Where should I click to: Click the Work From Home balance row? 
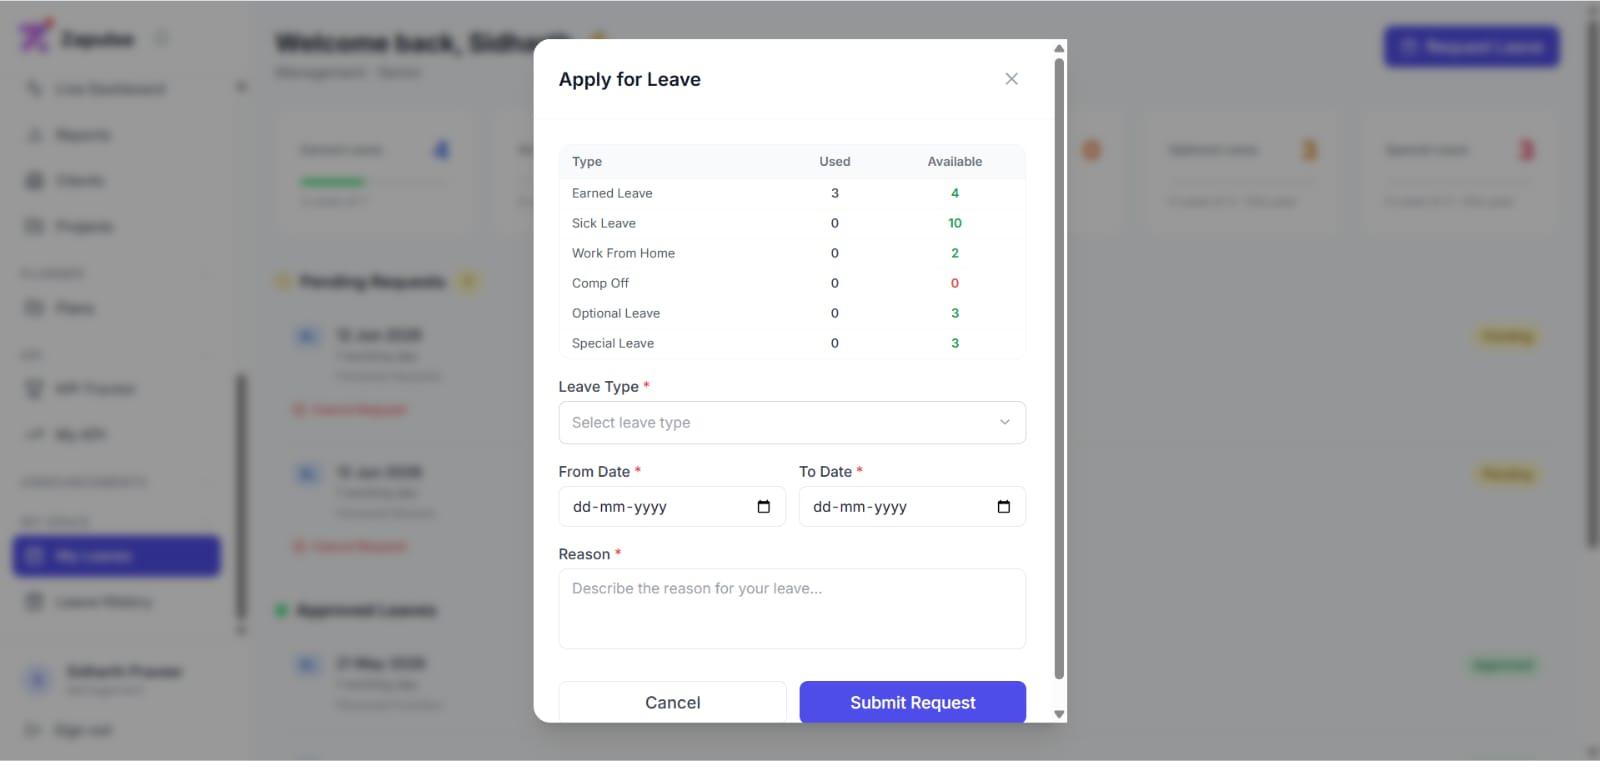pyautogui.click(x=792, y=253)
